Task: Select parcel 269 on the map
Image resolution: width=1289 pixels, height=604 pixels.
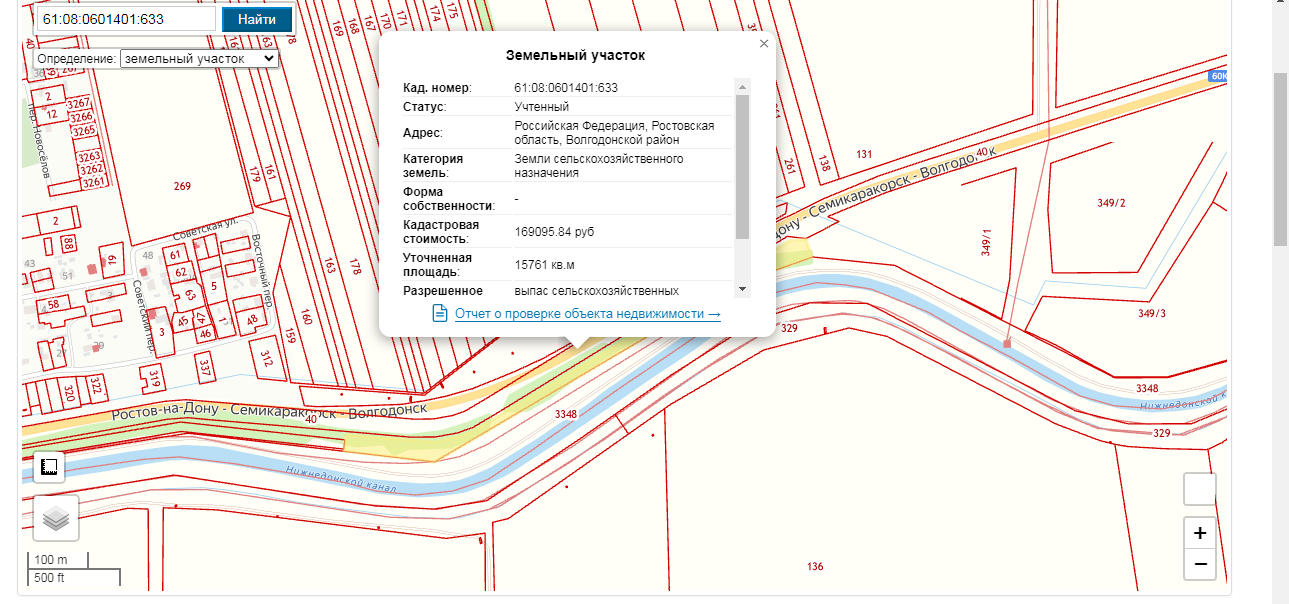Action: pyautogui.click(x=181, y=186)
